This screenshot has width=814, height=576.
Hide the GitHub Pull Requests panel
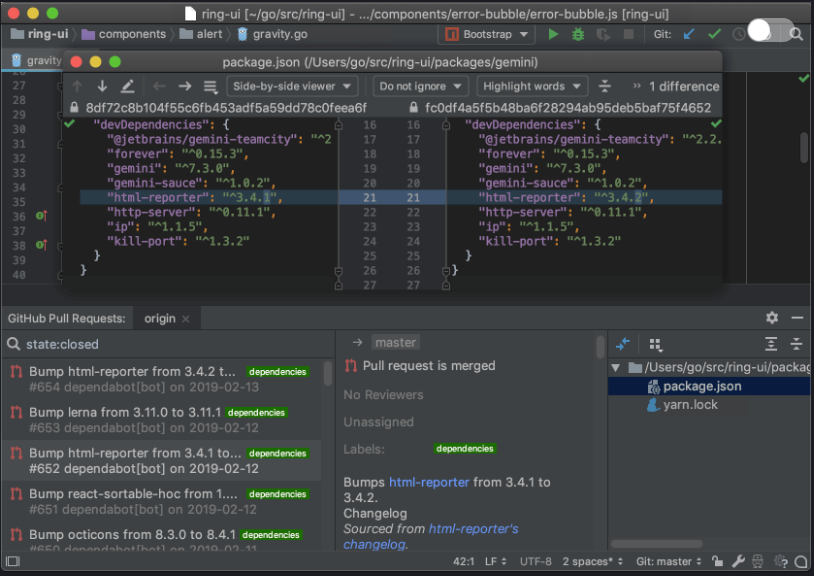pyautogui.click(x=797, y=318)
